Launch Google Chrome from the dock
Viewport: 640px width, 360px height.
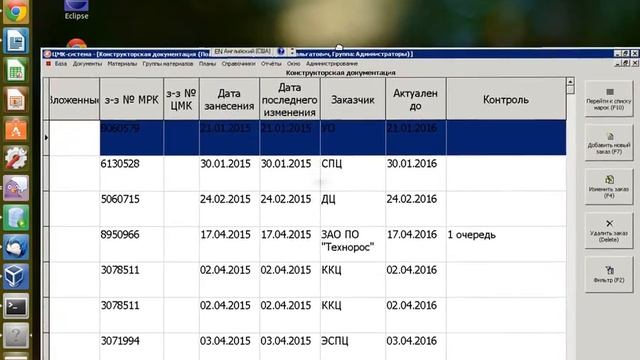point(16,11)
